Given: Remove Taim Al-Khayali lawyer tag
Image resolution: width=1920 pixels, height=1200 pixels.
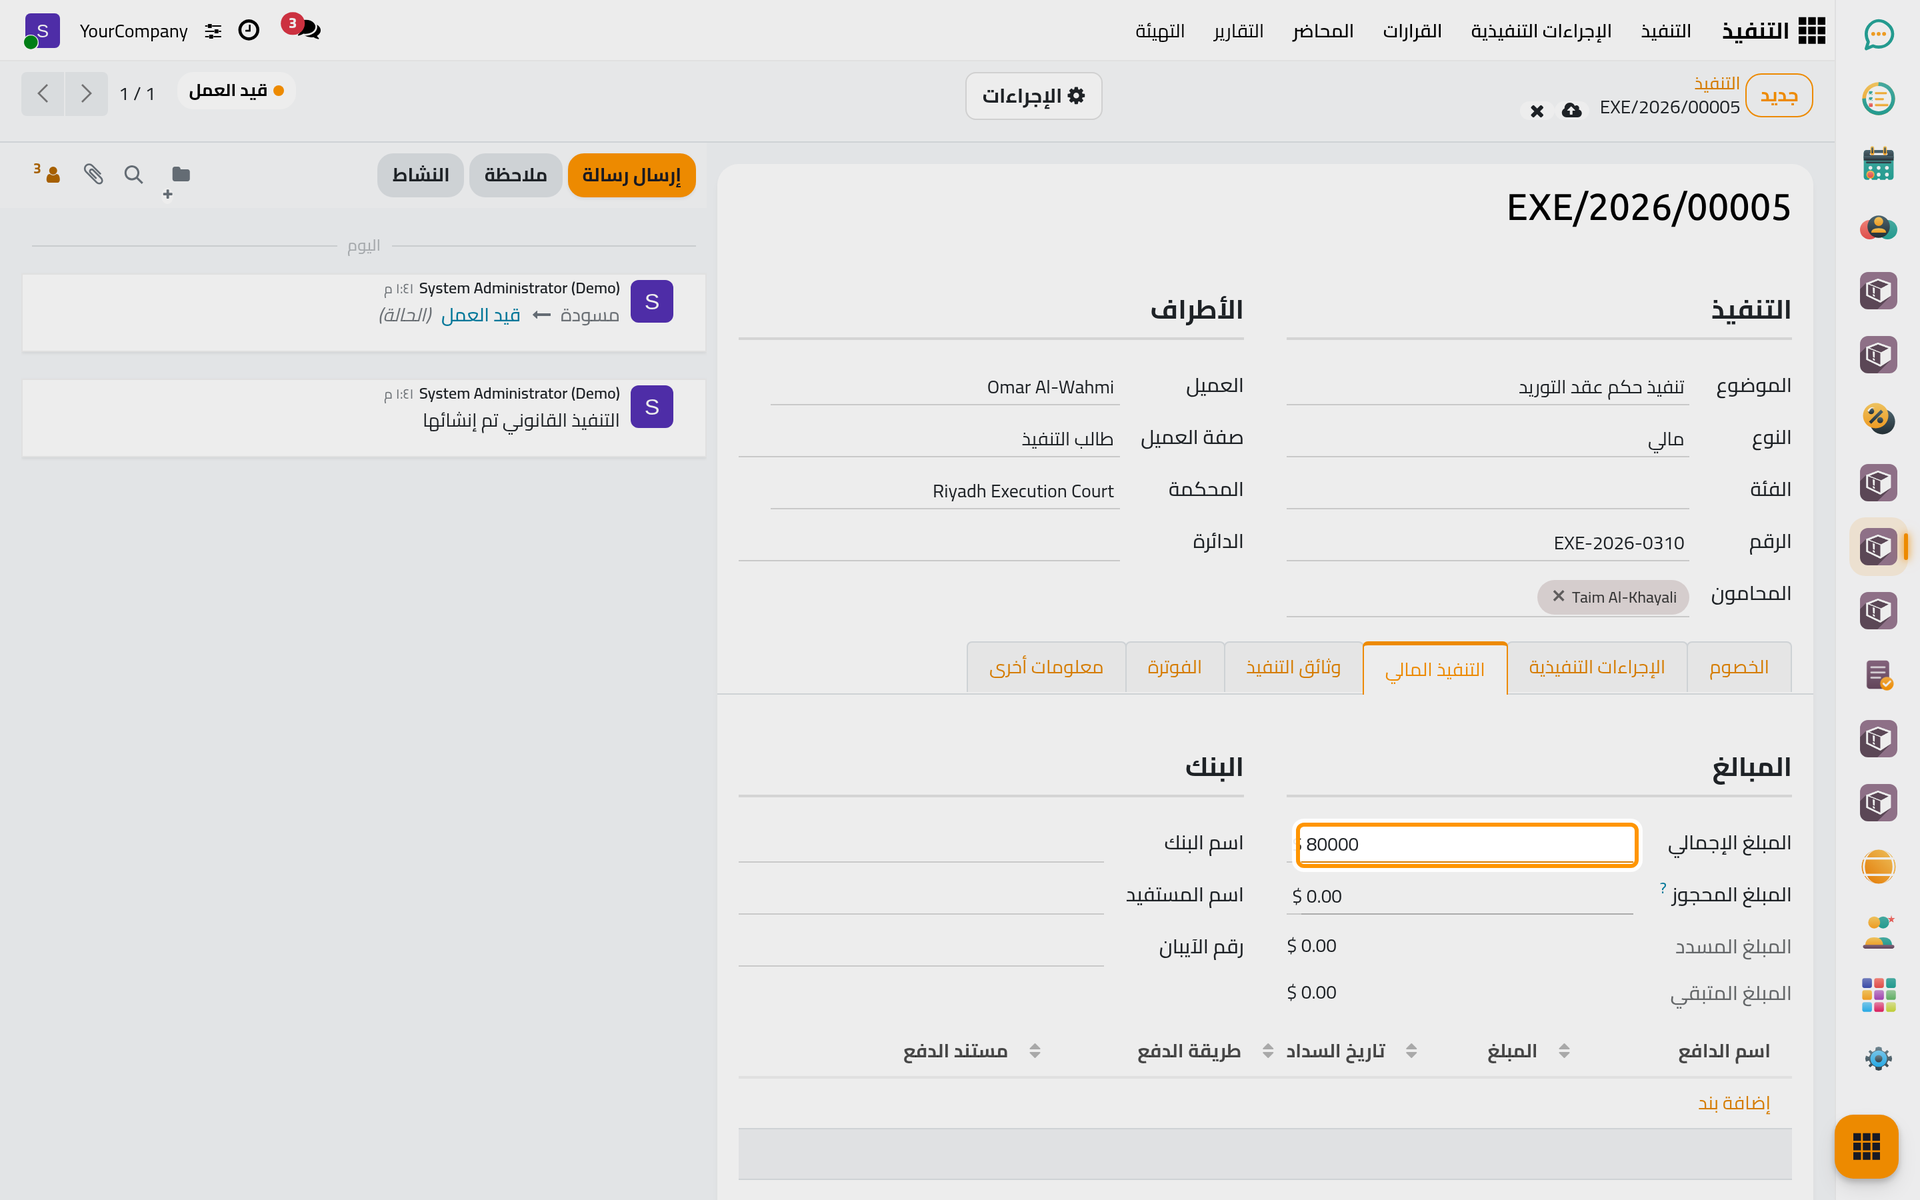Looking at the screenshot, I should [1558, 596].
